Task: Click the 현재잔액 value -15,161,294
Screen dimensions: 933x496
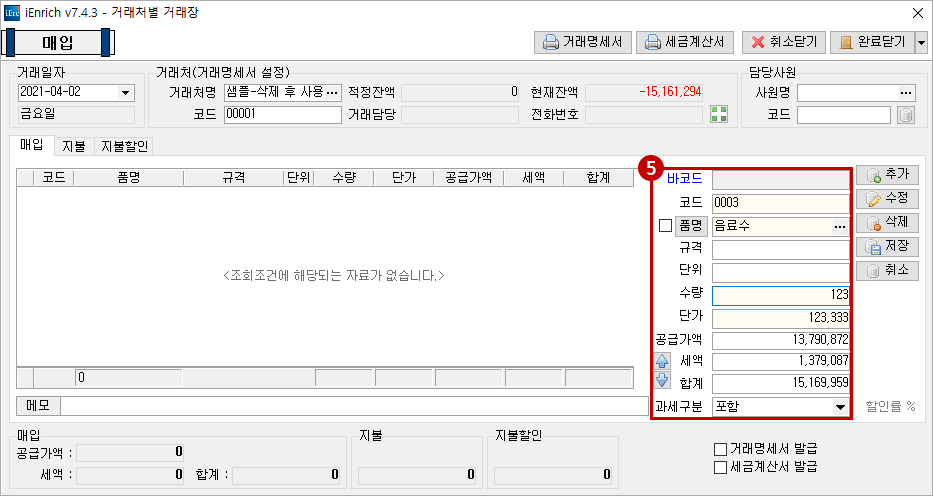Action: pyautogui.click(x=644, y=92)
